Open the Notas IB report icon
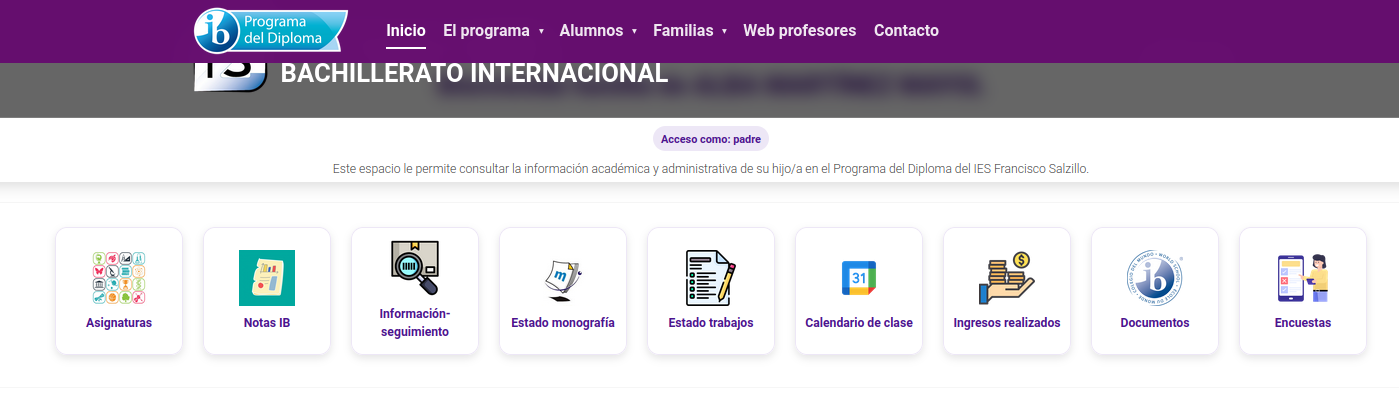Viewport: 1399px width, 404px height. click(x=267, y=278)
